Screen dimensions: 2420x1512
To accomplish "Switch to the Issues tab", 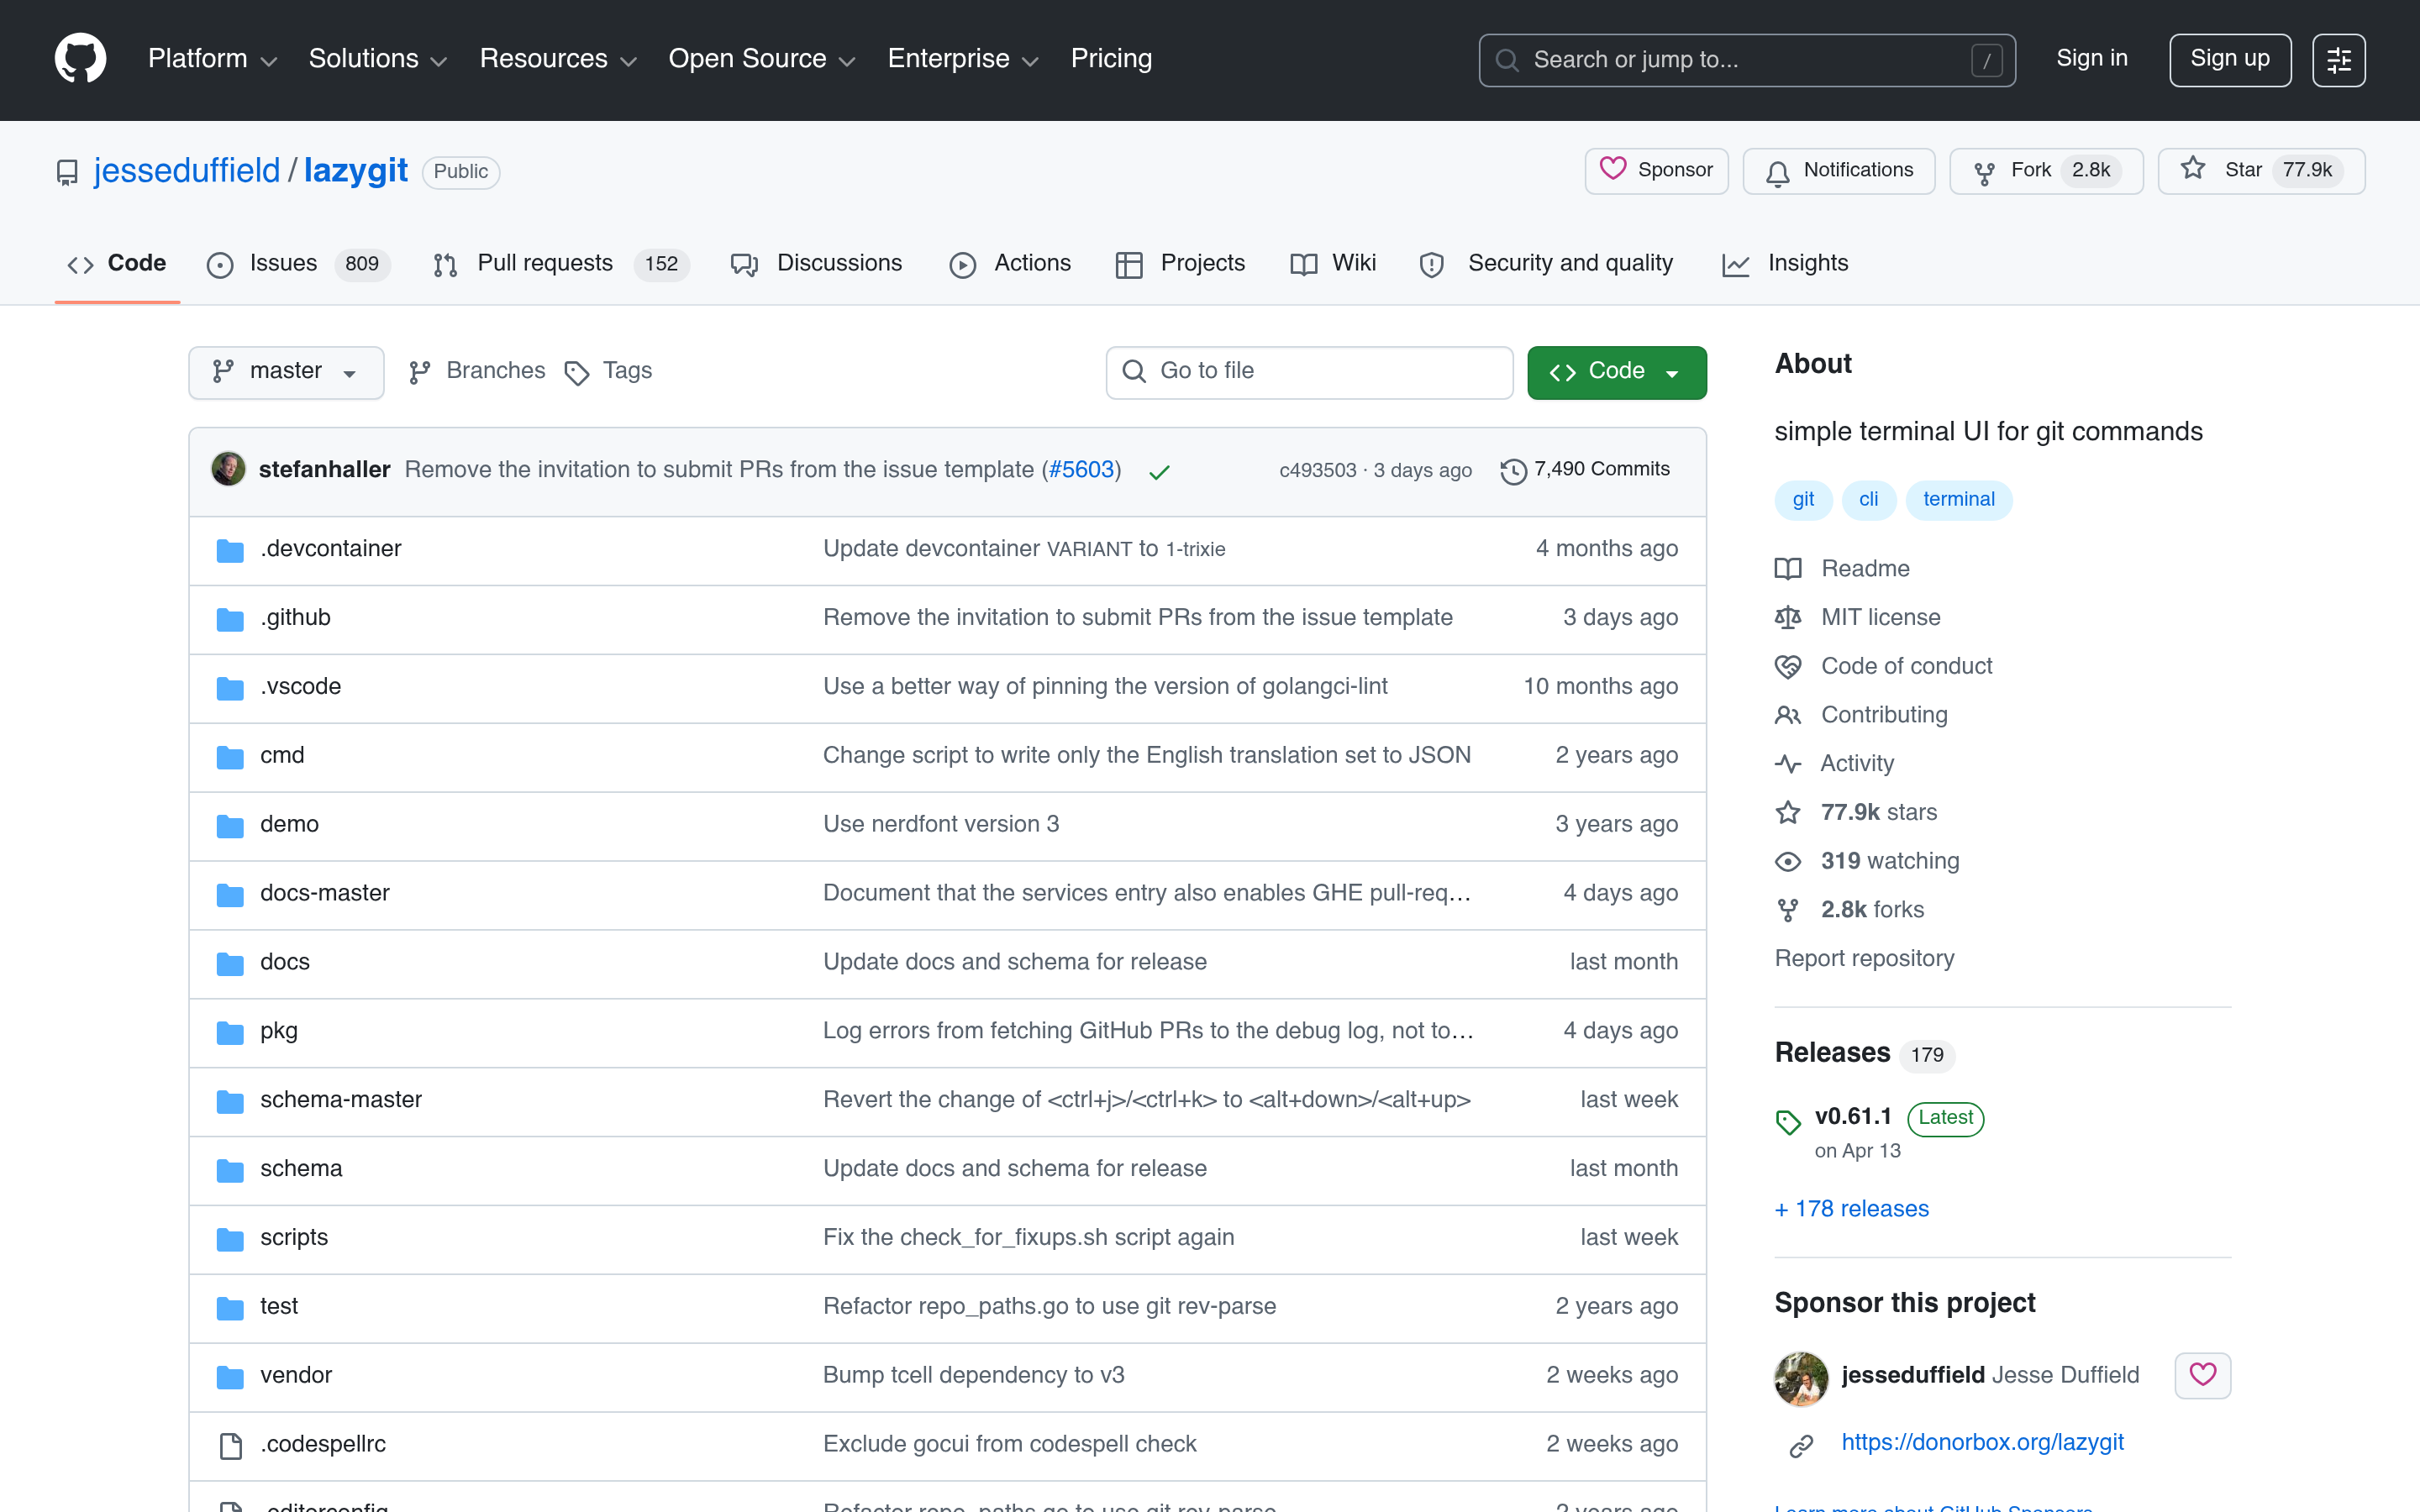I will tap(298, 264).
